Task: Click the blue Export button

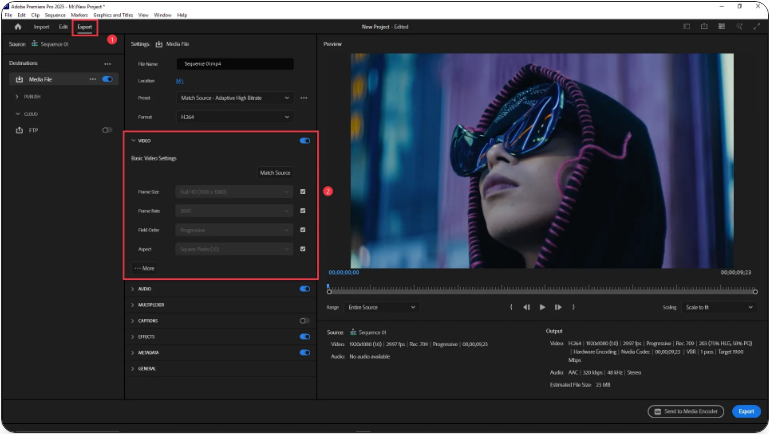Action: click(x=745, y=411)
